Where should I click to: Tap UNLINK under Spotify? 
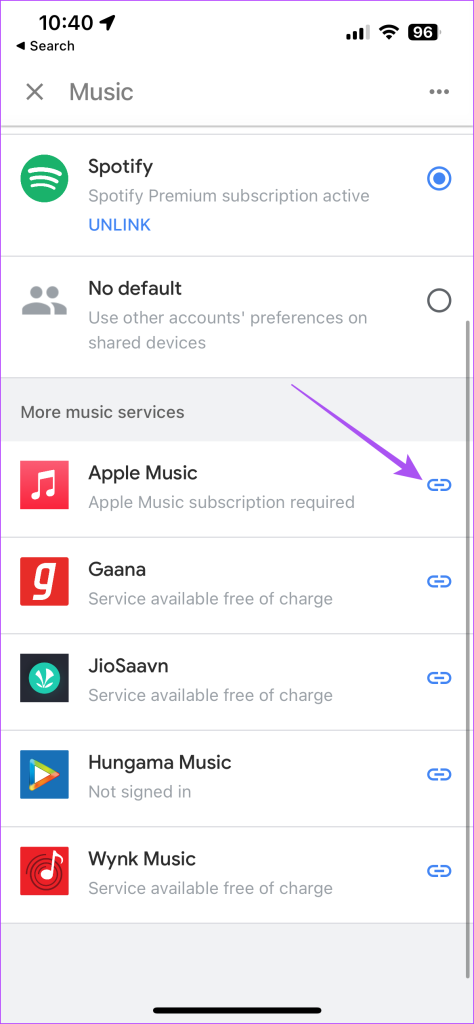pos(119,225)
